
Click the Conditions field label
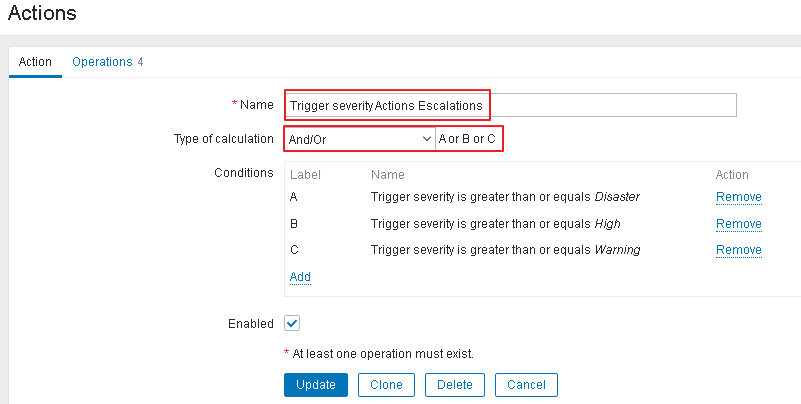243,173
